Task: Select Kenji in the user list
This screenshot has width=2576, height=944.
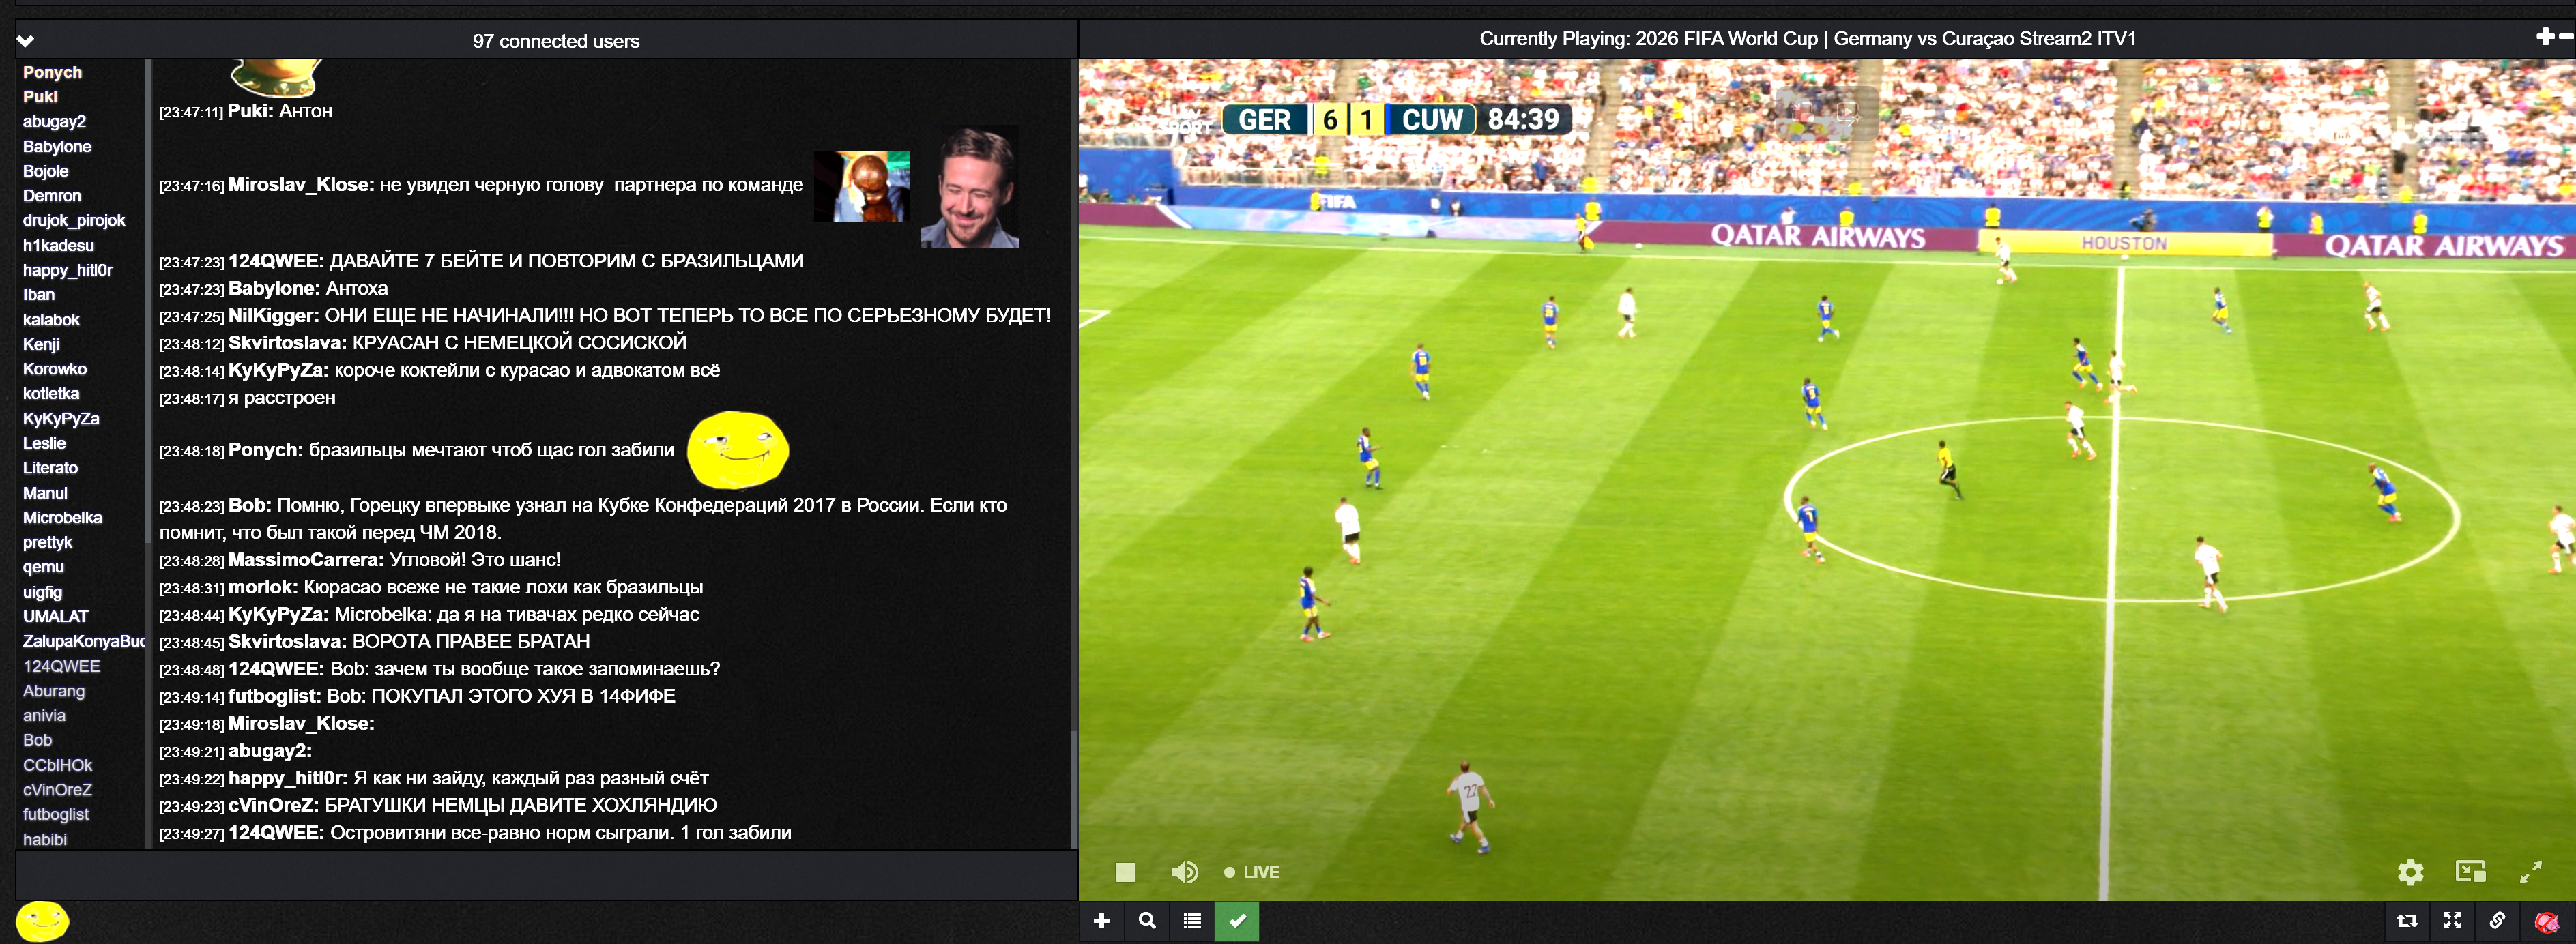Action: tap(41, 344)
